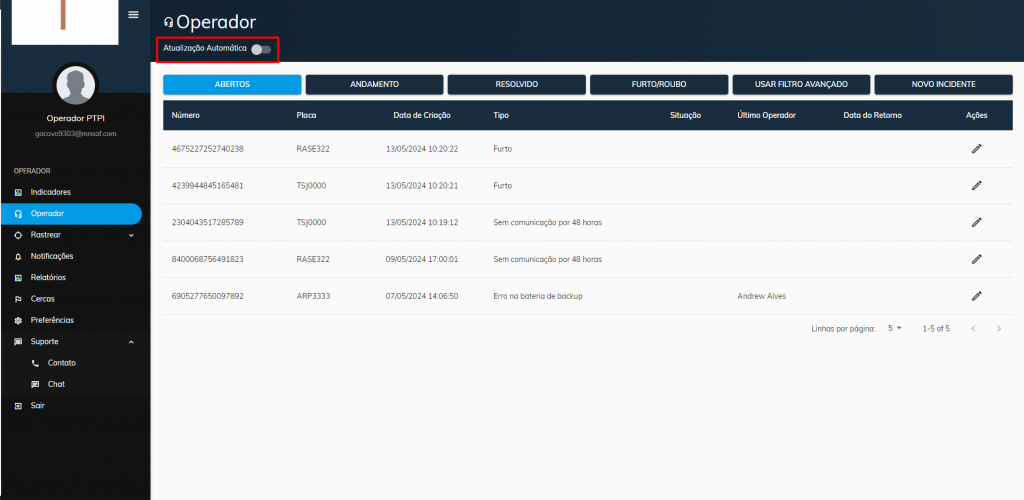Viewport: 1024px width, 500px height.
Task: Edit incident 4239944845165481 with pencil icon
Action: tap(976, 185)
